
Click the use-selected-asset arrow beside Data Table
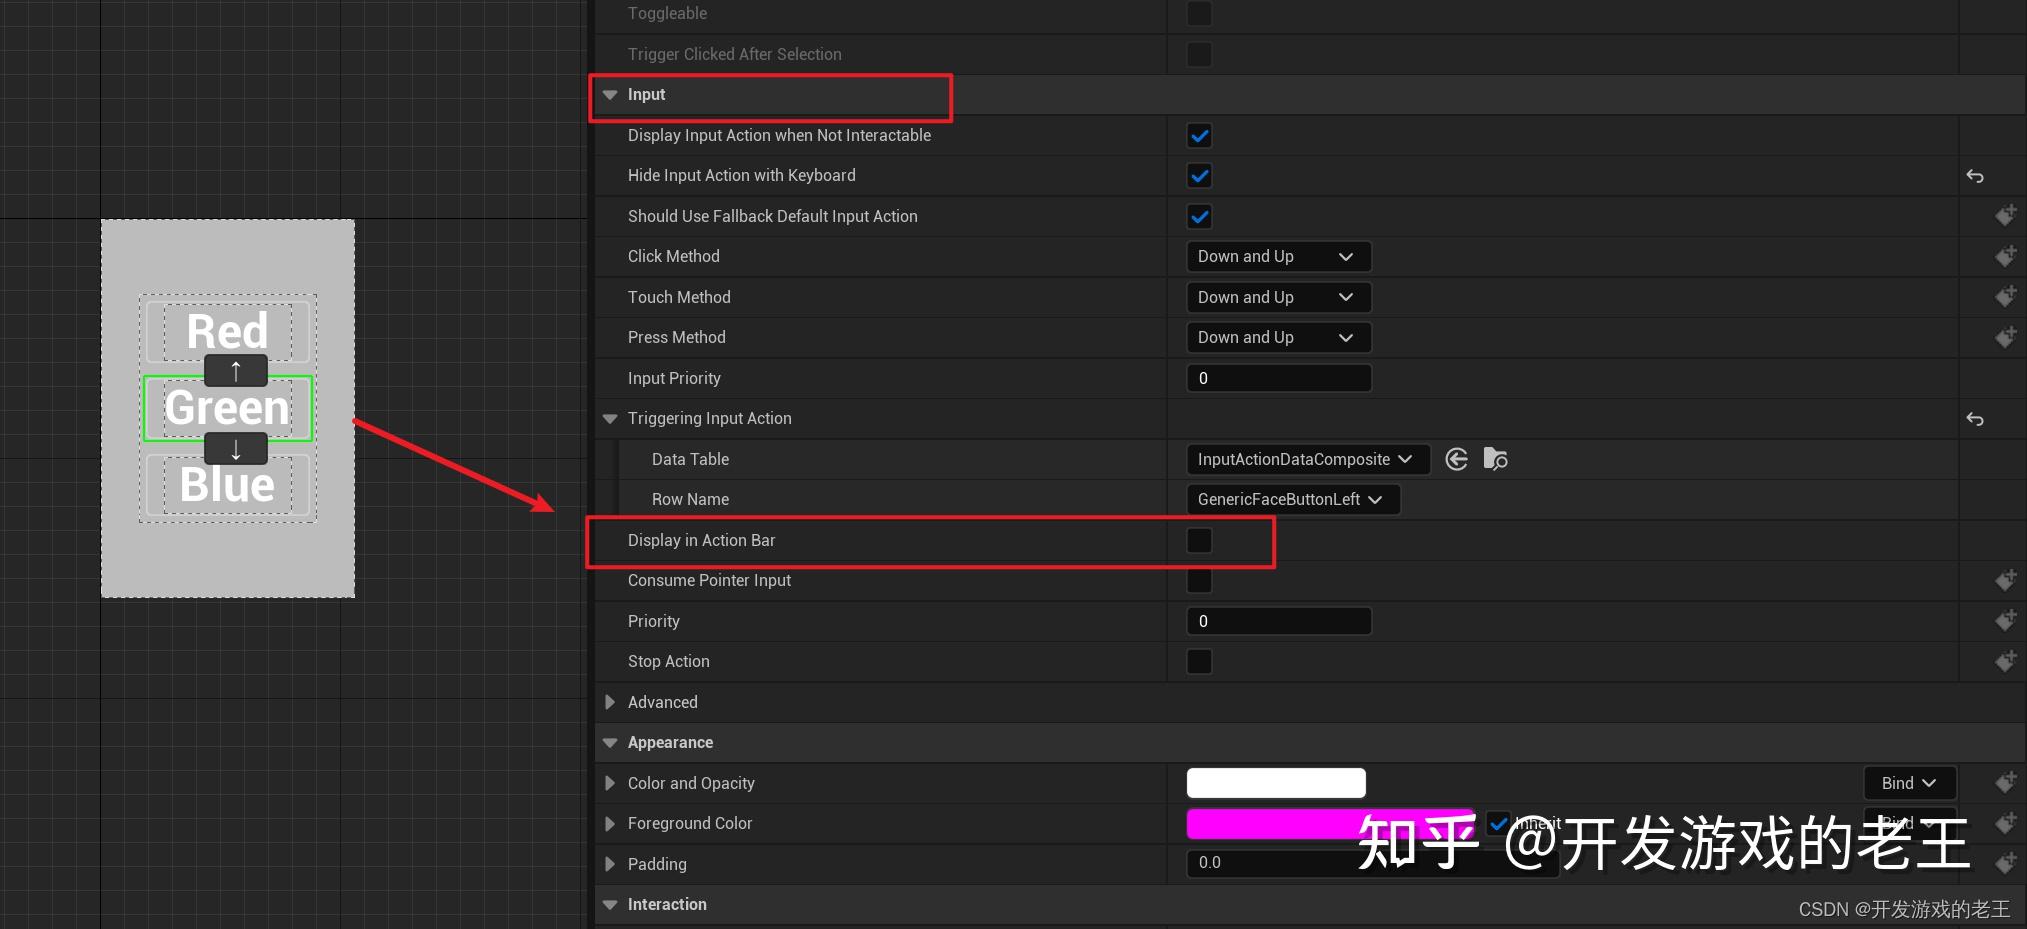(x=1456, y=459)
